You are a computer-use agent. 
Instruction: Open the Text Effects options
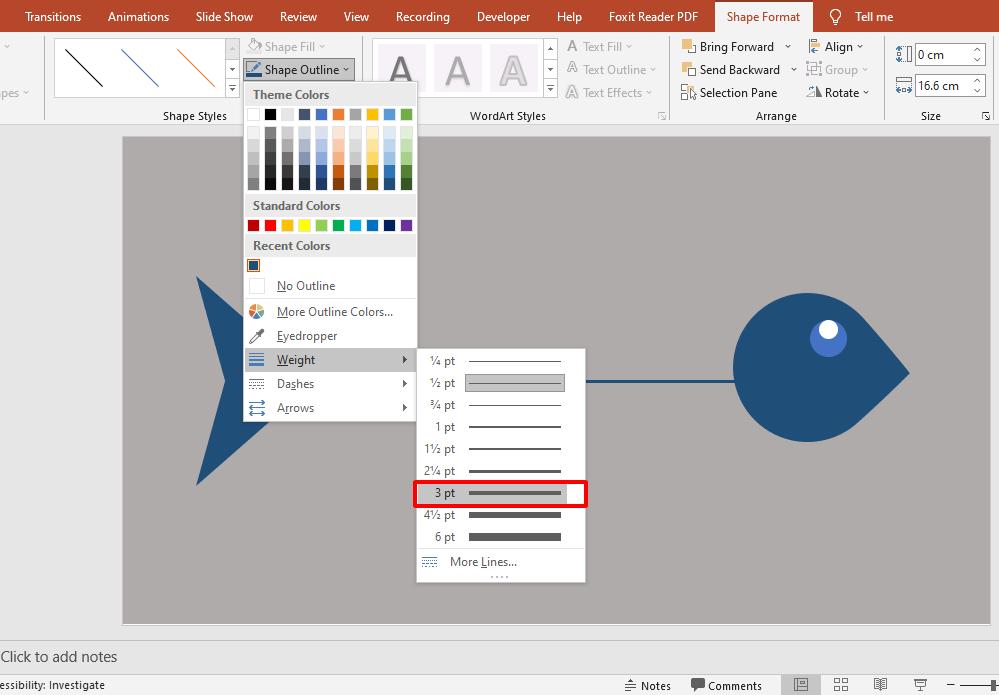610,92
